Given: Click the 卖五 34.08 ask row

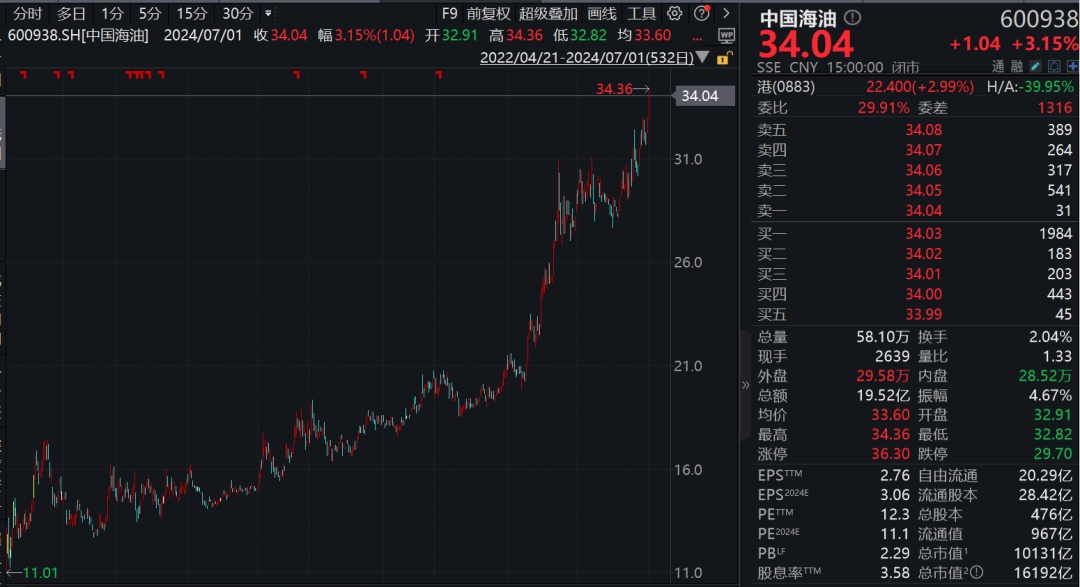Looking at the screenshot, I should [x=915, y=130].
